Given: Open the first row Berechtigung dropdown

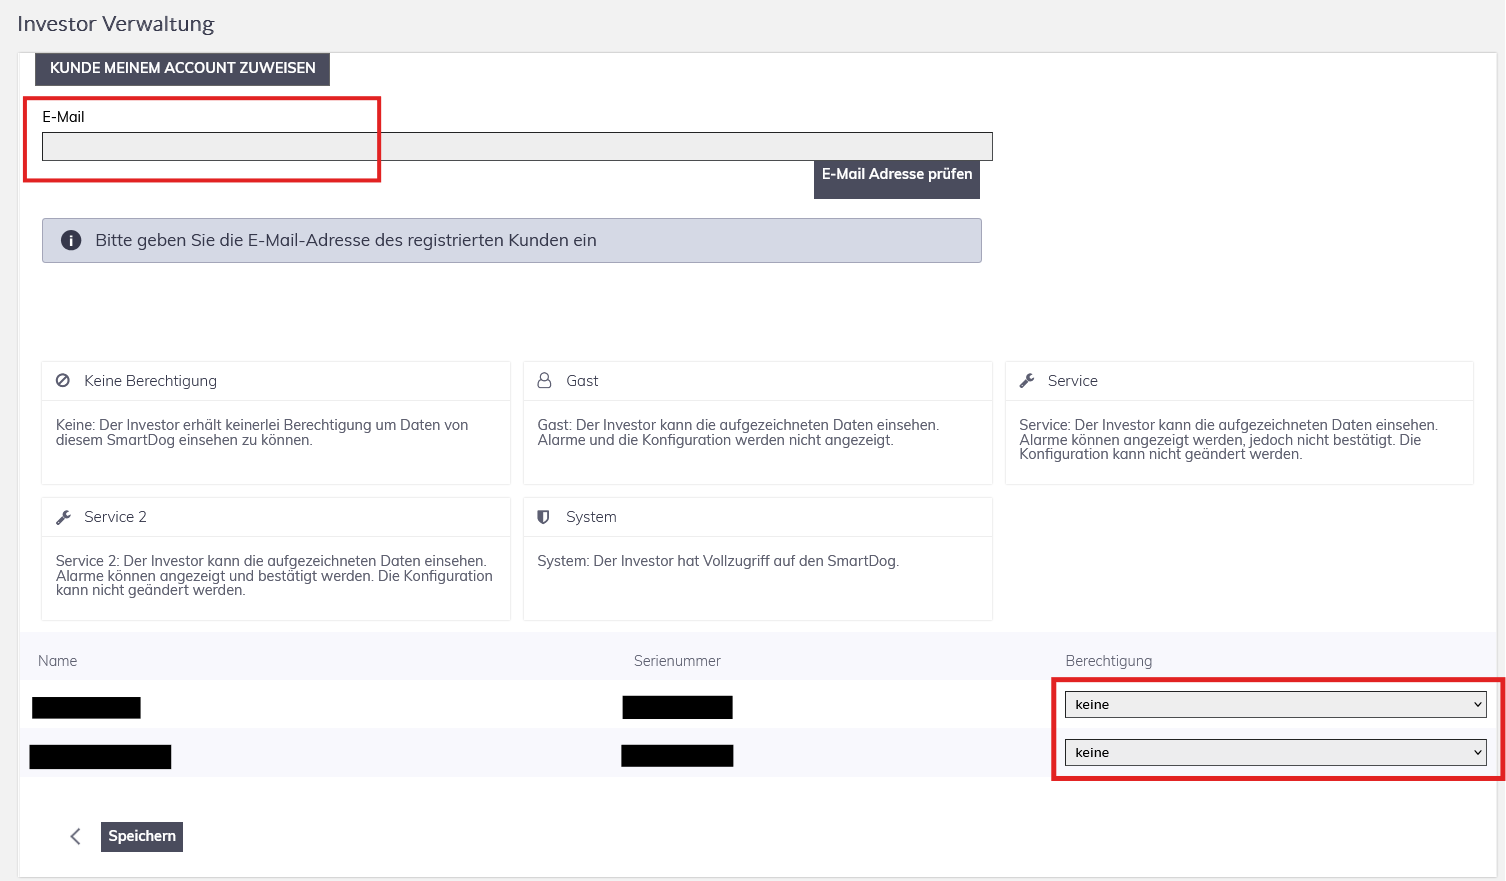Looking at the screenshot, I should tap(1275, 705).
